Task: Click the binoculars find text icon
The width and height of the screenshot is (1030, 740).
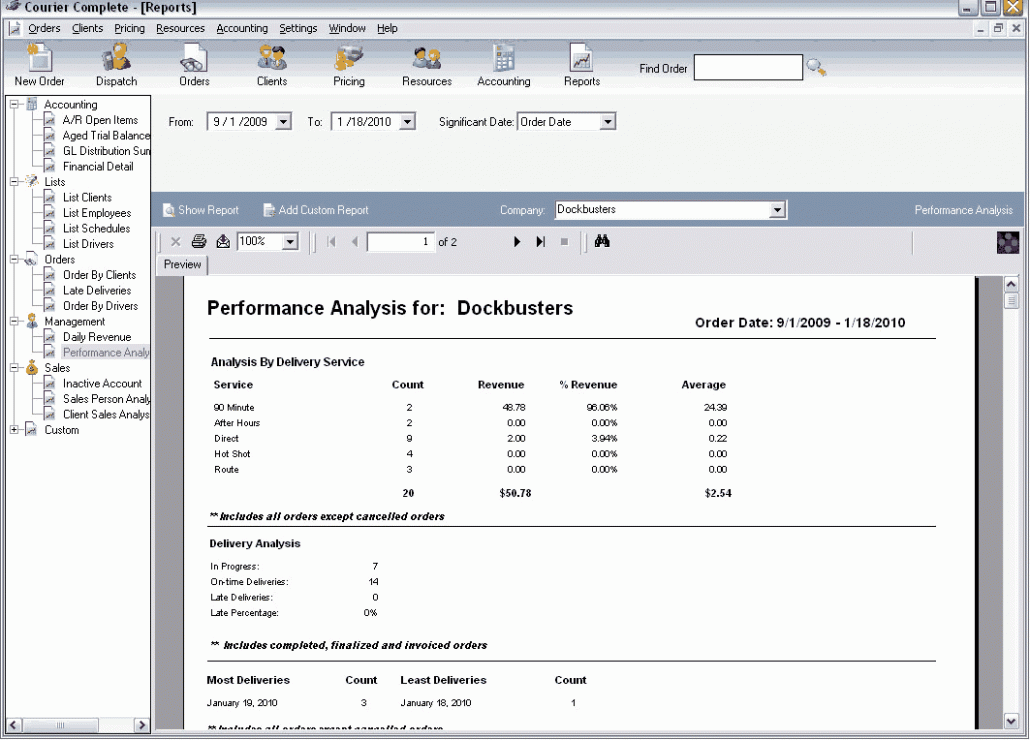Action: [x=602, y=242]
